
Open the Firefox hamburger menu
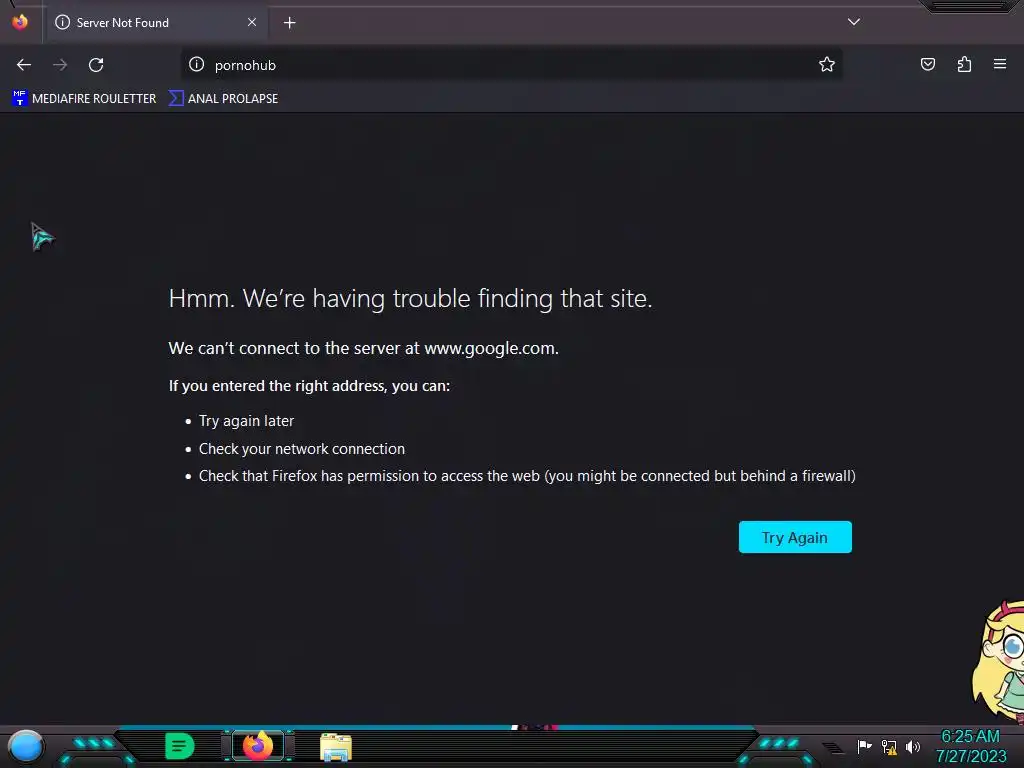(x=1000, y=64)
